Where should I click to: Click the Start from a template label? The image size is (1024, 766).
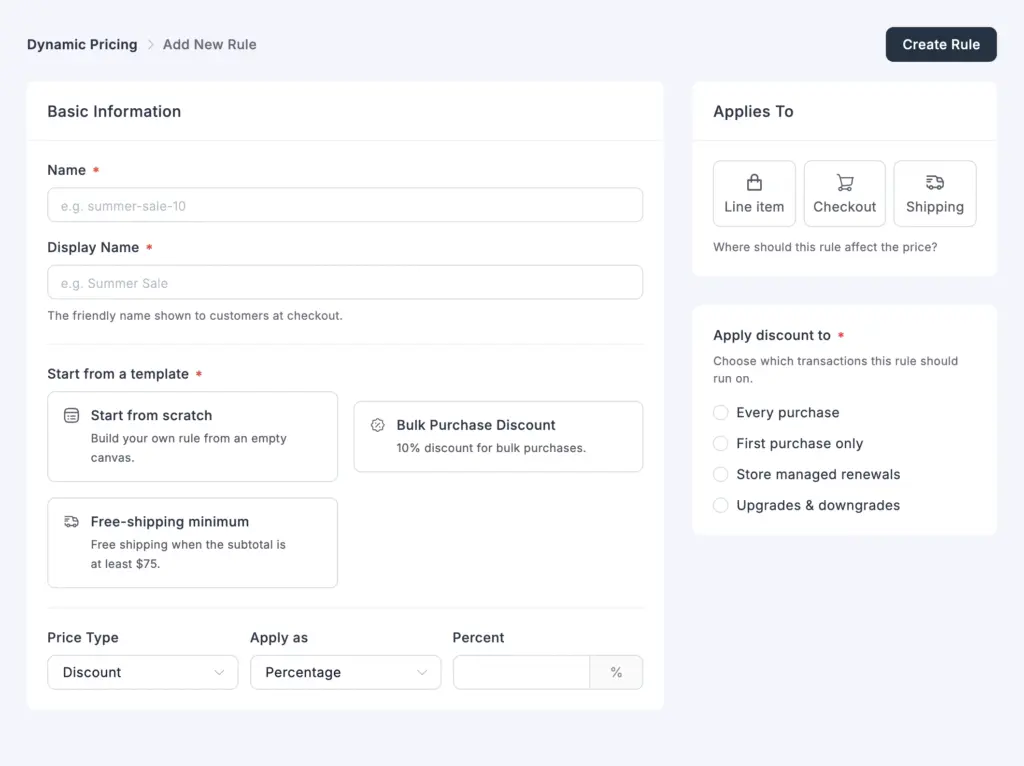pyautogui.click(x=118, y=374)
